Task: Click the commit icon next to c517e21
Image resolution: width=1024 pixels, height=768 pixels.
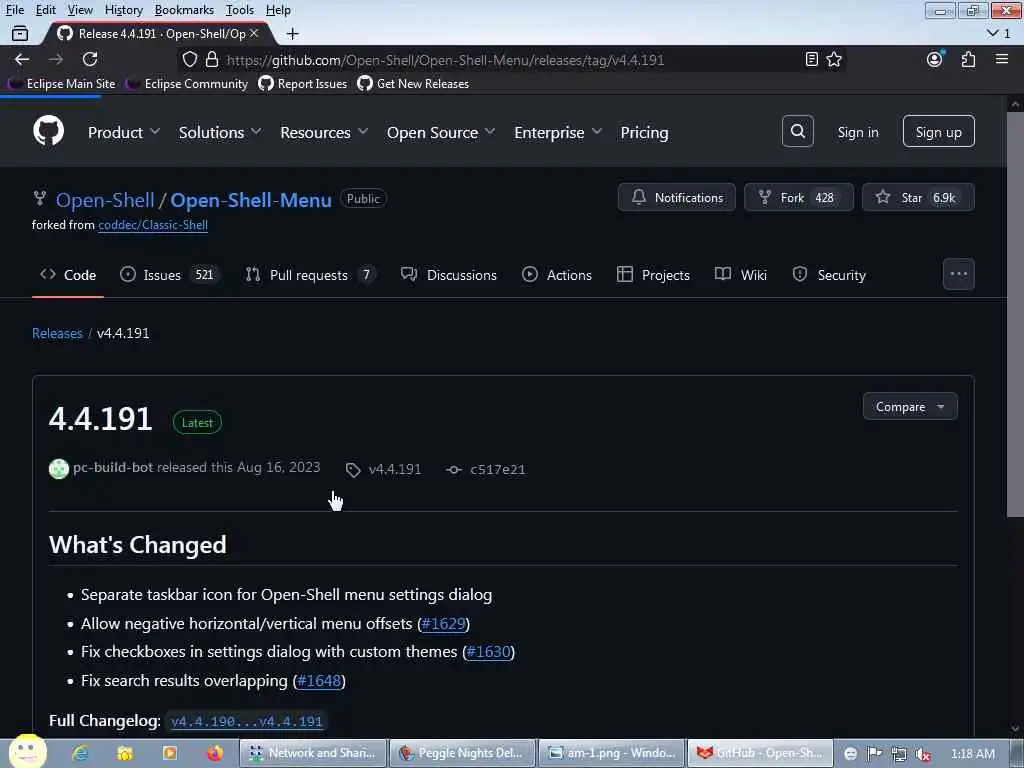Action: [454, 470]
